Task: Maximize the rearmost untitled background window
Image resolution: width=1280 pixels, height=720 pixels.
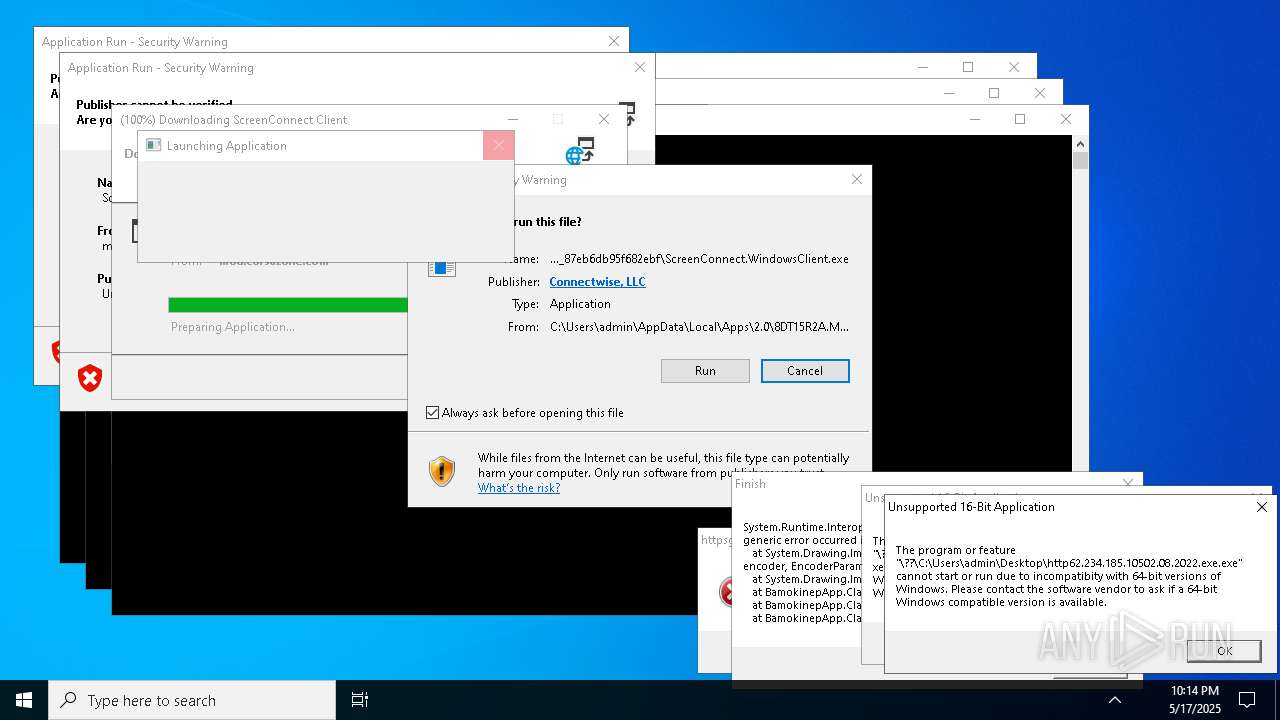Action: pyautogui.click(x=968, y=67)
